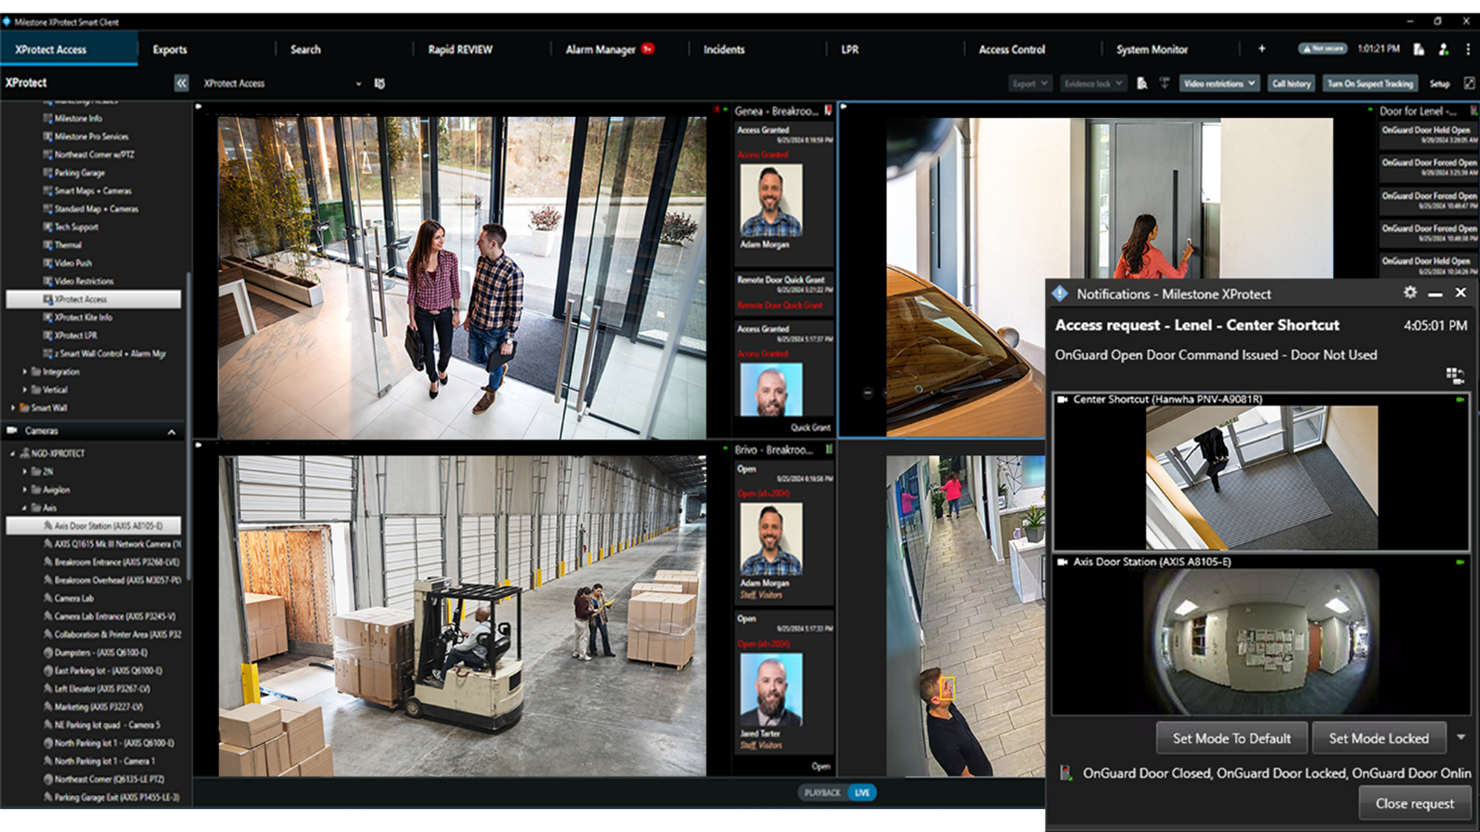
Task: Select the Parking Garage view
Action: coord(80,173)
